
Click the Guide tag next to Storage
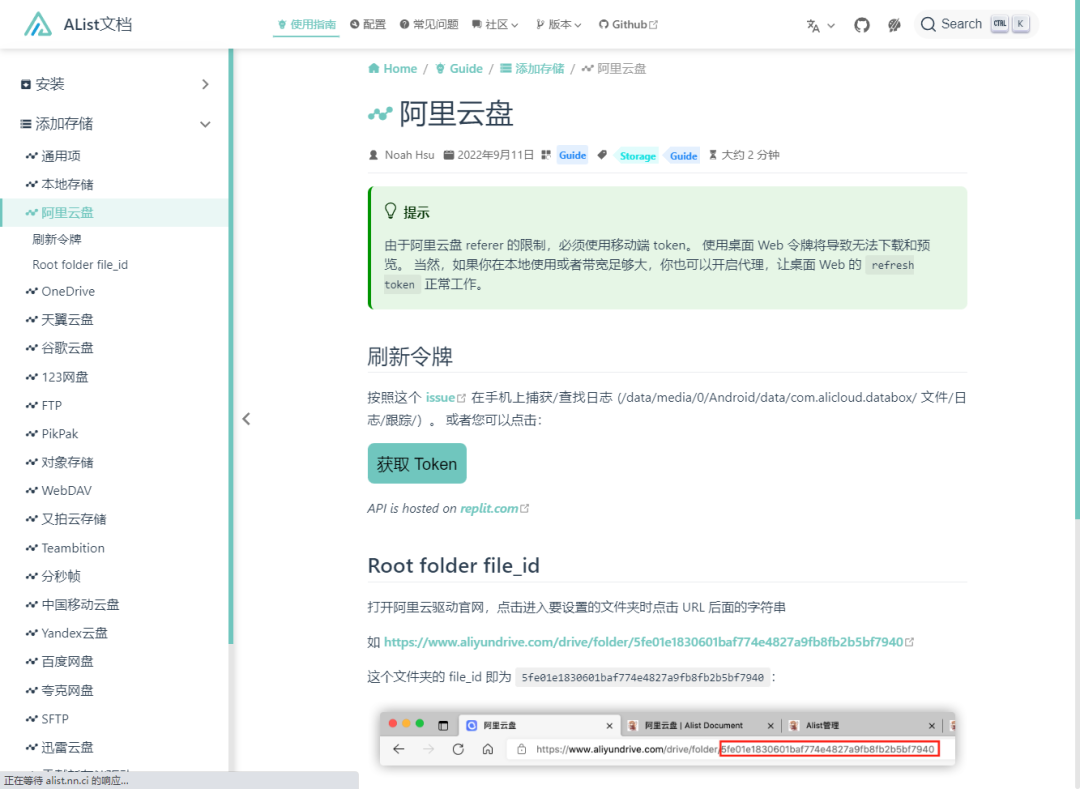[x=683, y=156]
